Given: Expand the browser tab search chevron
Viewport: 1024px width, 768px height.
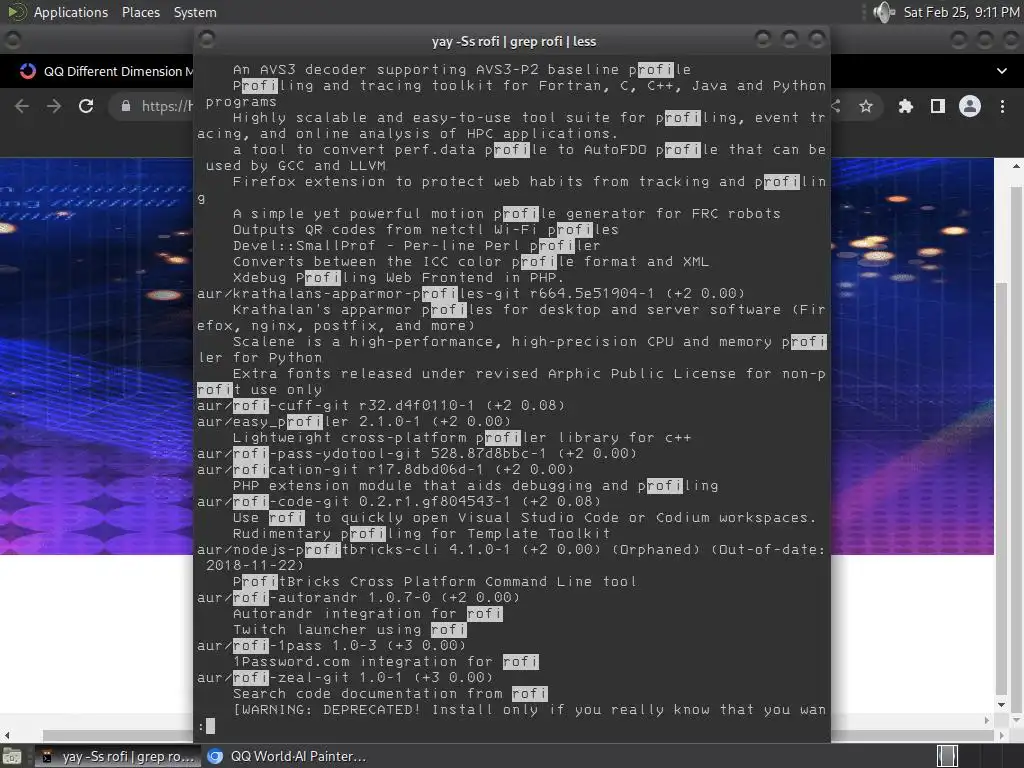Looking at the screenshot, I should click(x=1002, y=71).
